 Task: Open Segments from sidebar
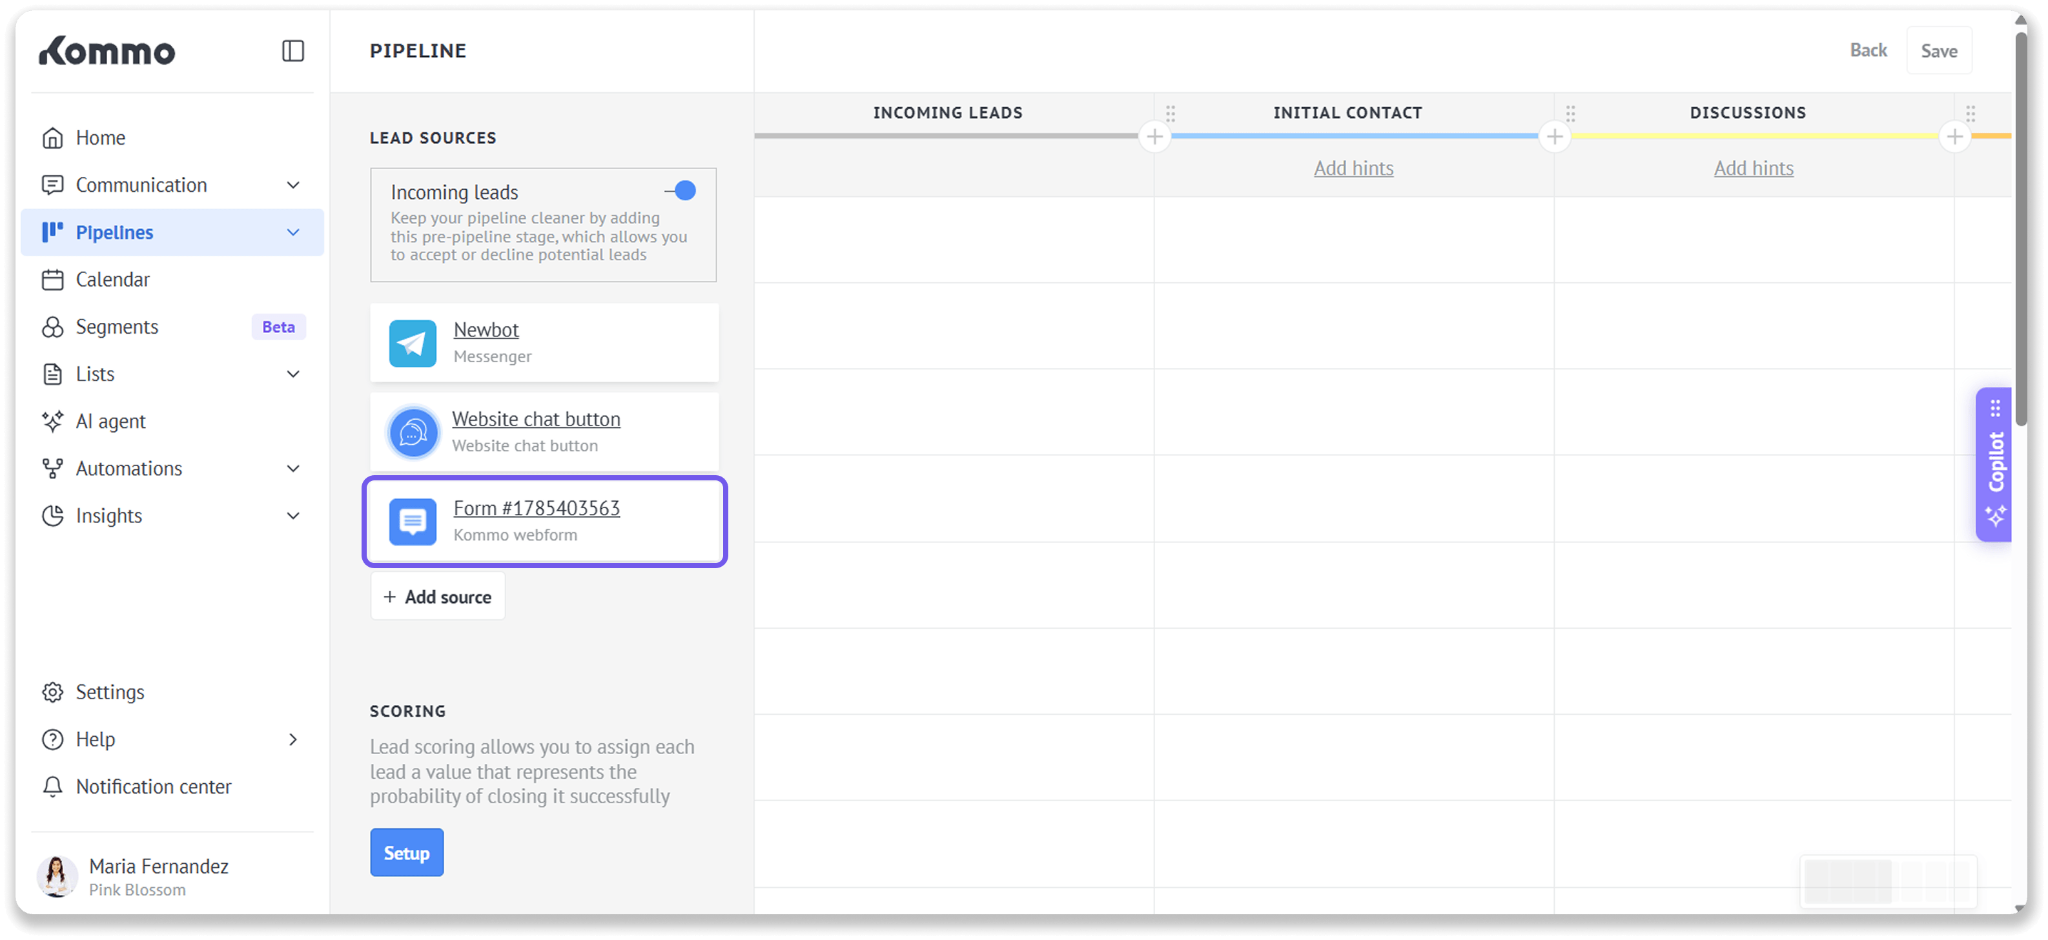point(172,327)
